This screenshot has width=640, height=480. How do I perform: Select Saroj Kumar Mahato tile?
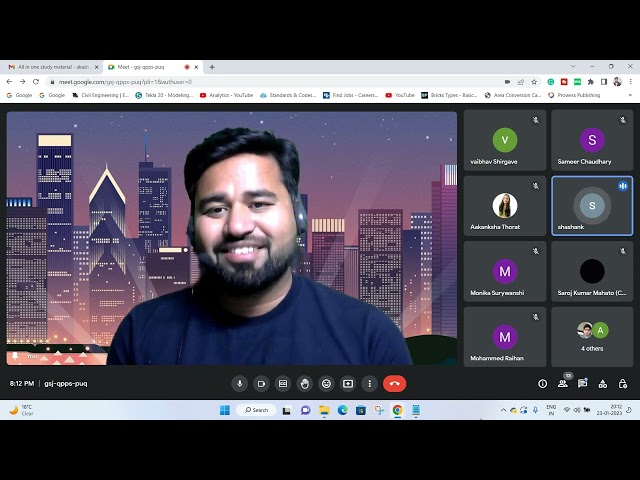point(592,271)
